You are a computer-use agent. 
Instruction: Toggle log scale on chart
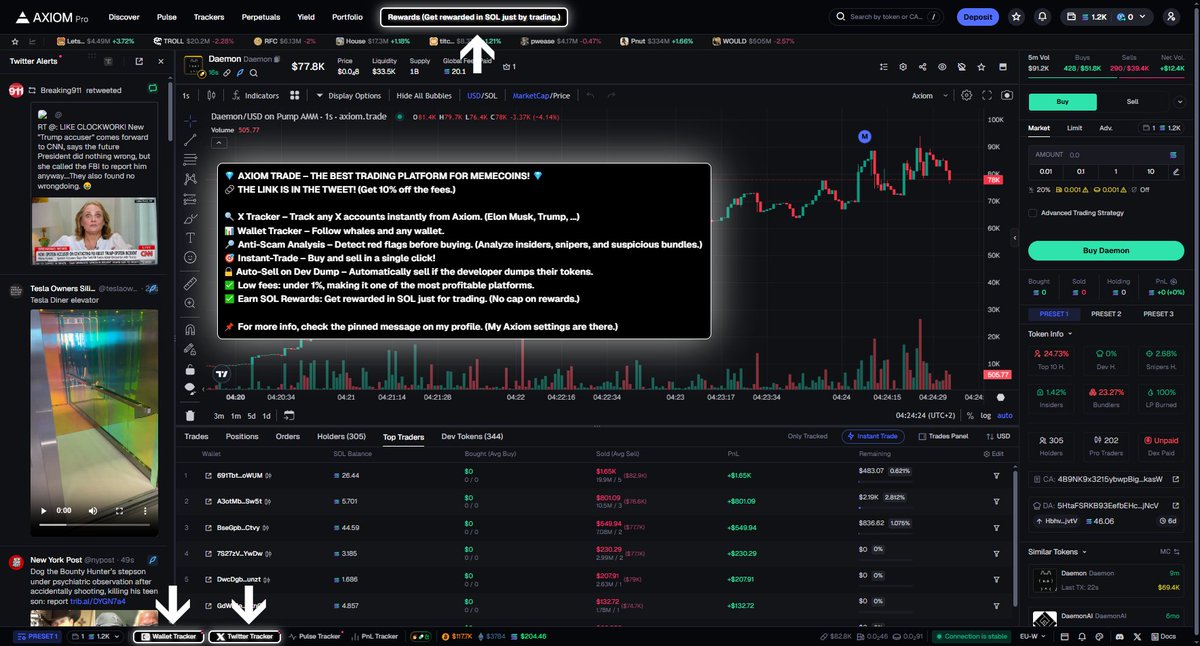tap(986, 415)
